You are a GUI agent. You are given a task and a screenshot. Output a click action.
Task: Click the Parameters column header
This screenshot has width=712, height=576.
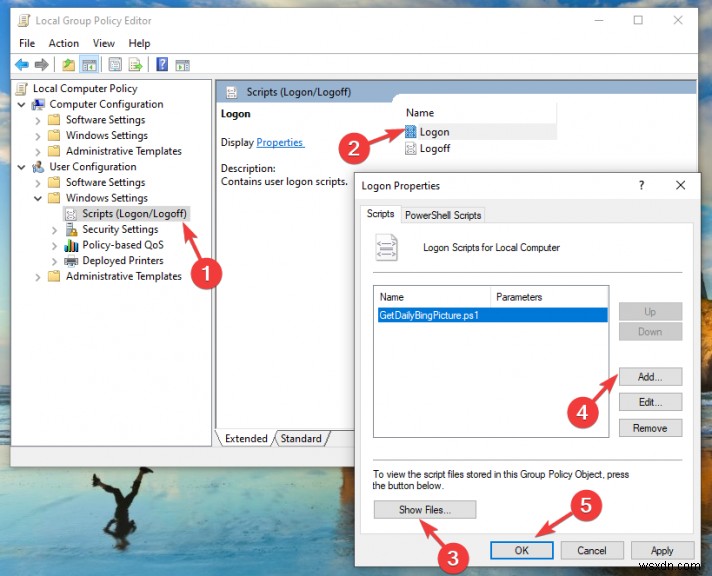coord(549,297)
